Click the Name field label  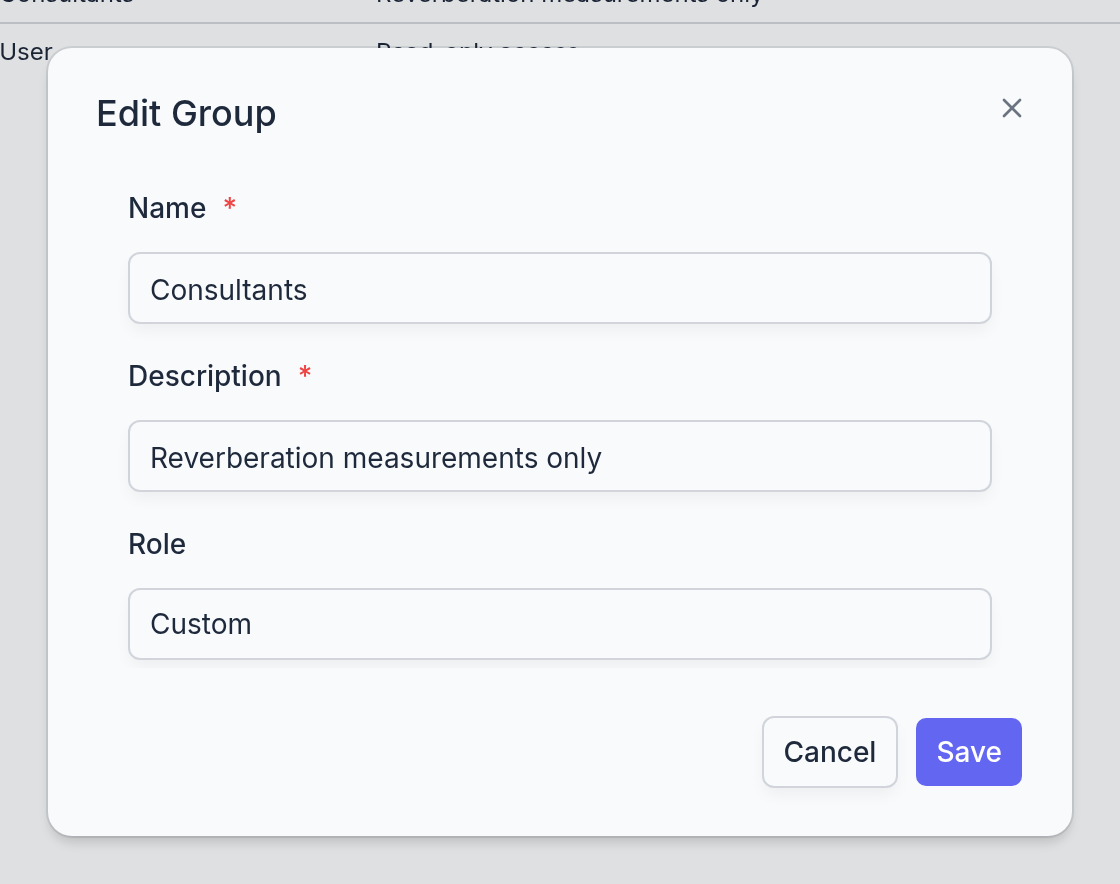click(x=167, y=209)
